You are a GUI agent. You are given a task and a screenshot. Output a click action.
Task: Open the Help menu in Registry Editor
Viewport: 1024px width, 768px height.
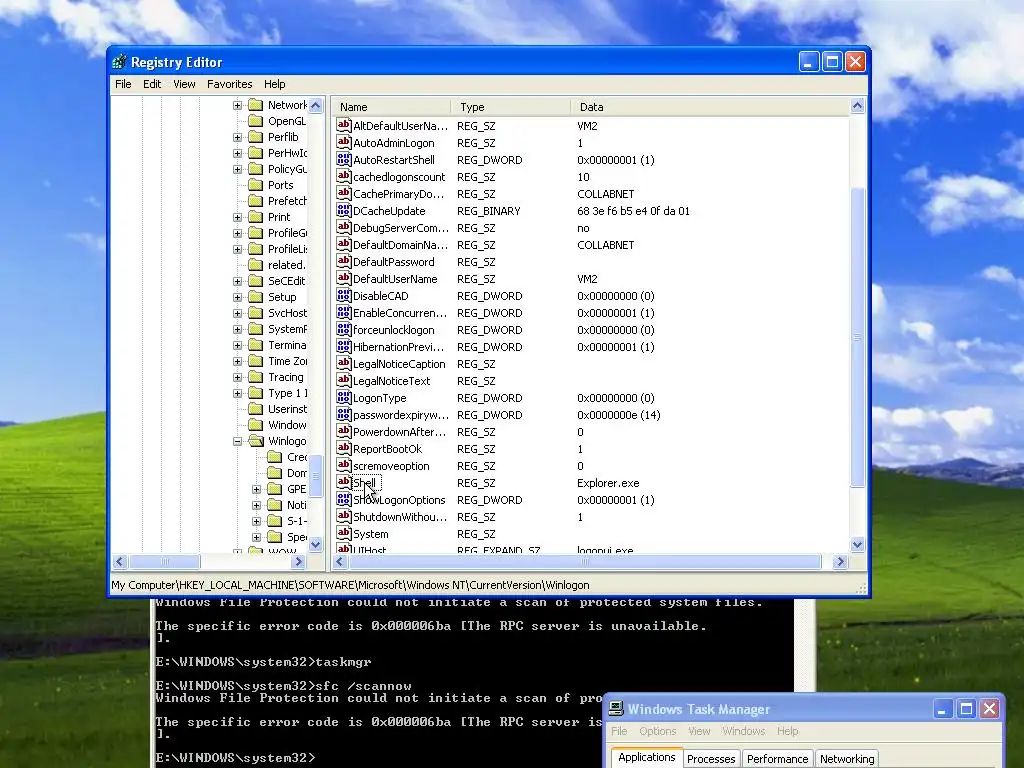[x=274, y=84]
